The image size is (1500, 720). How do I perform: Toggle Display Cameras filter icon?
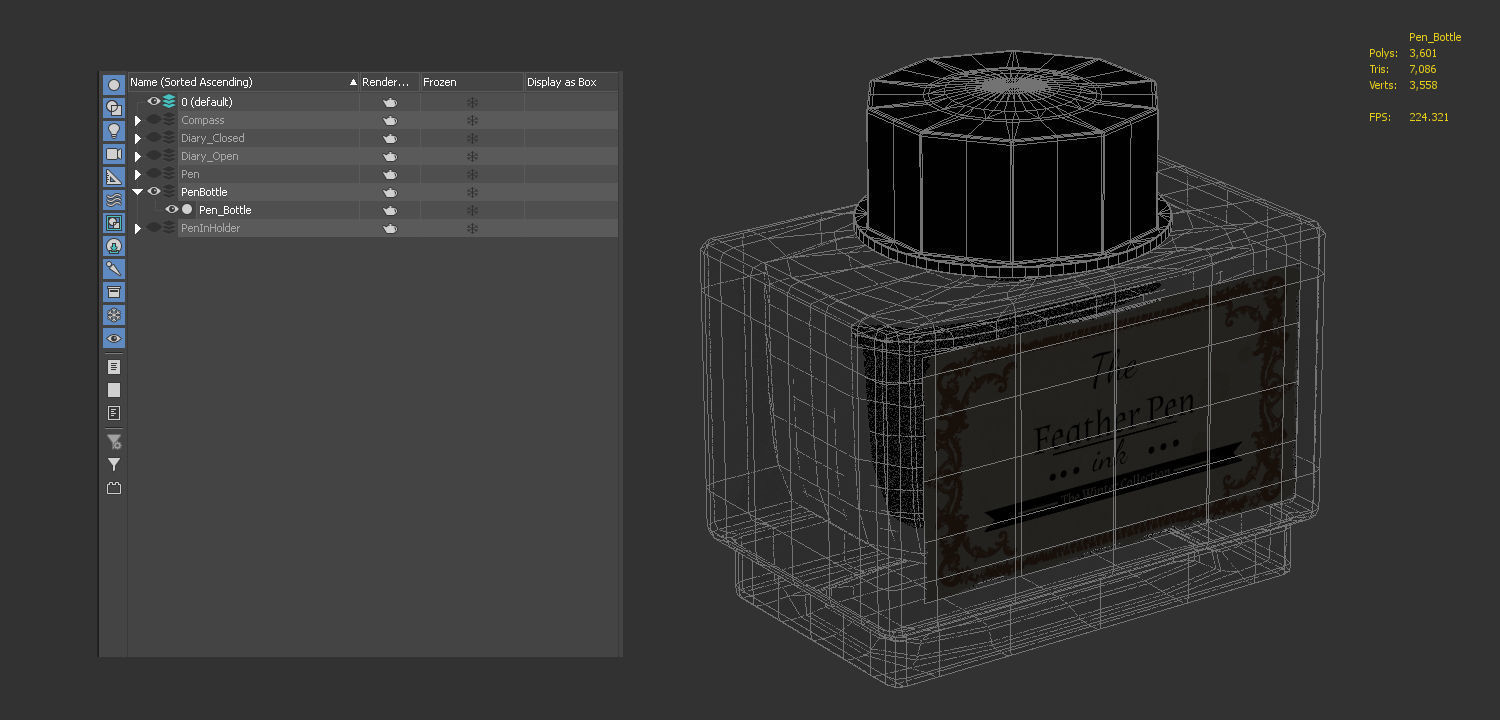pyautogui.click(x=114, y=154)
